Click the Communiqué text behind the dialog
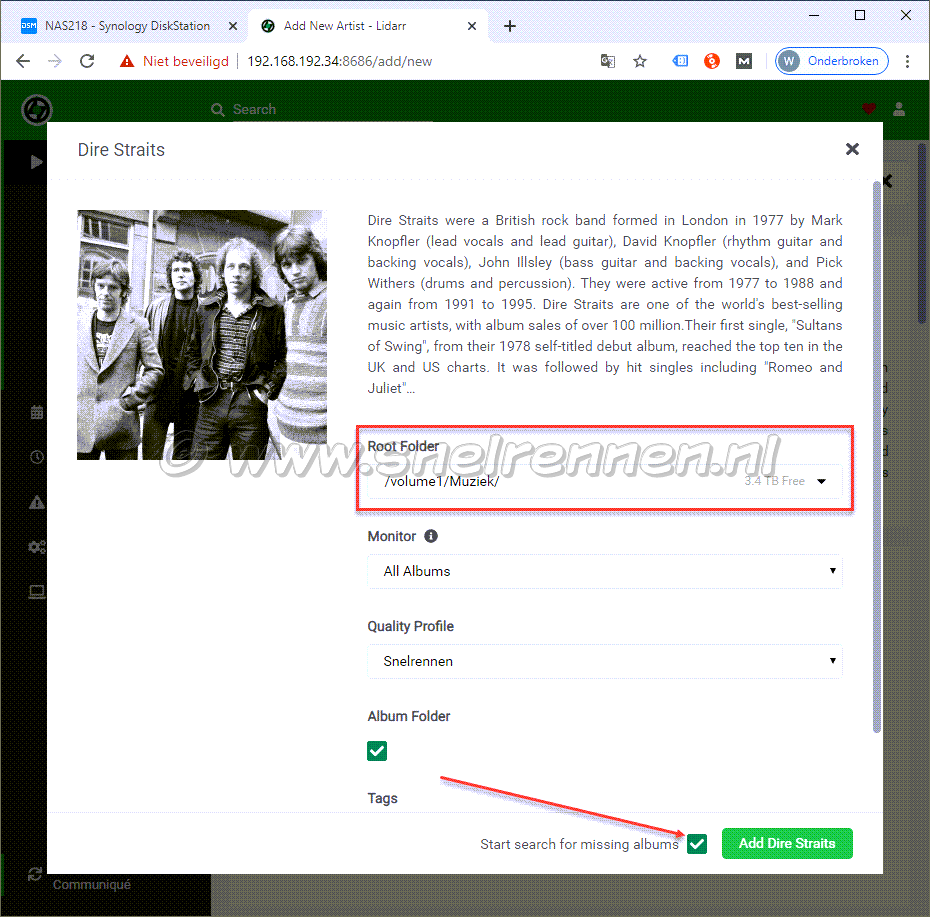930x917 pixels. tap(91, 885)
